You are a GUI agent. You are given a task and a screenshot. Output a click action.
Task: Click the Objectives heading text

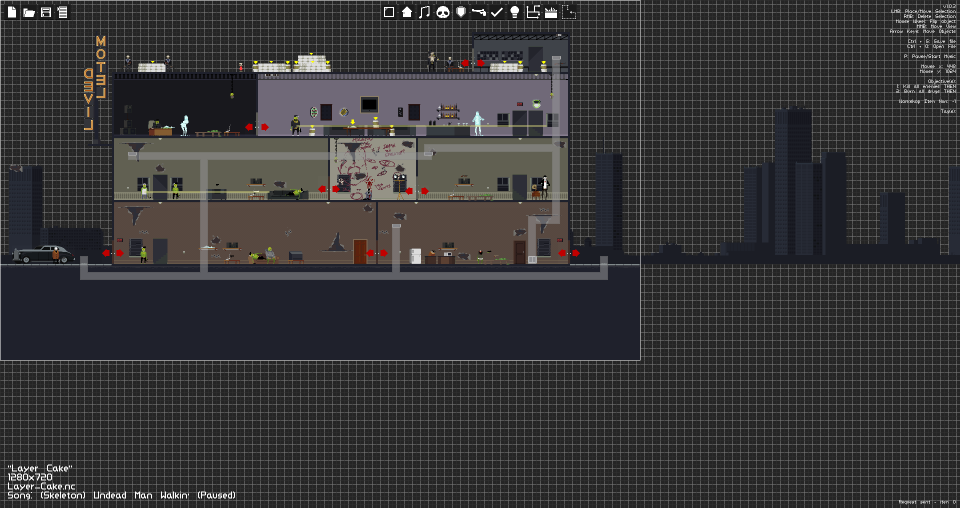coord(941,81)
